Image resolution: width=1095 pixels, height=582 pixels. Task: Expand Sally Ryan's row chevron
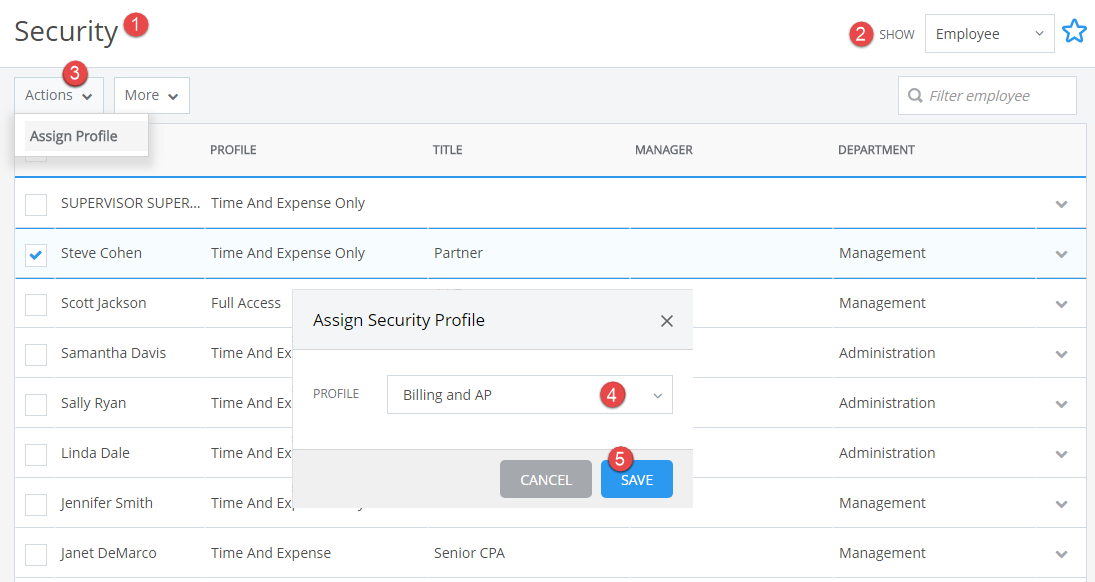pos(1062,404)
